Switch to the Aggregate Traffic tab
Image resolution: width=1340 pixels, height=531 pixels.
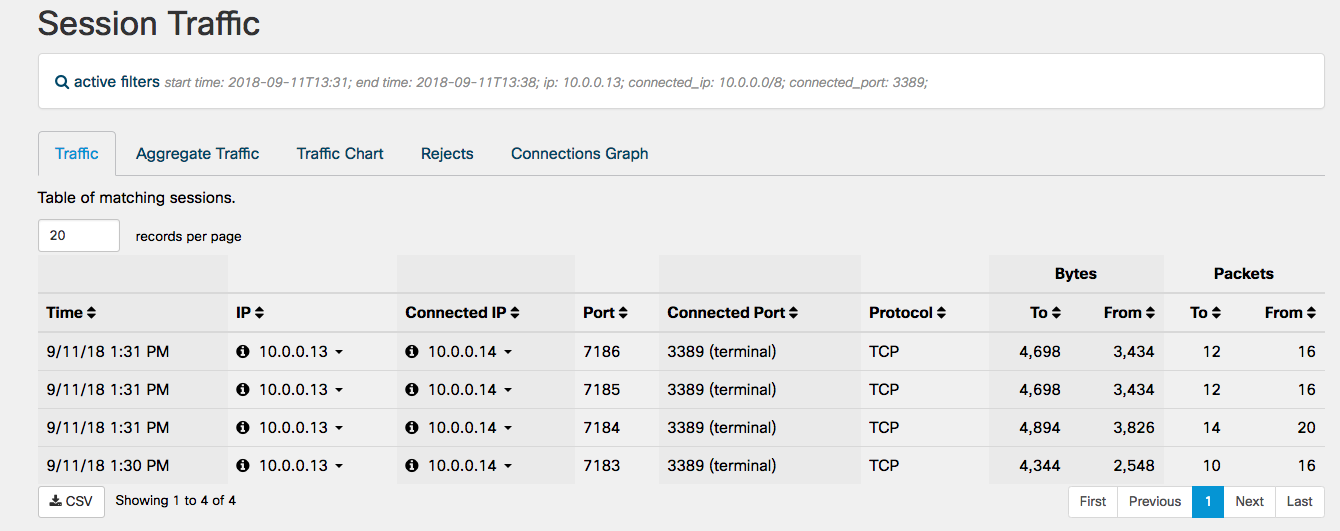[x=197, y=154]
